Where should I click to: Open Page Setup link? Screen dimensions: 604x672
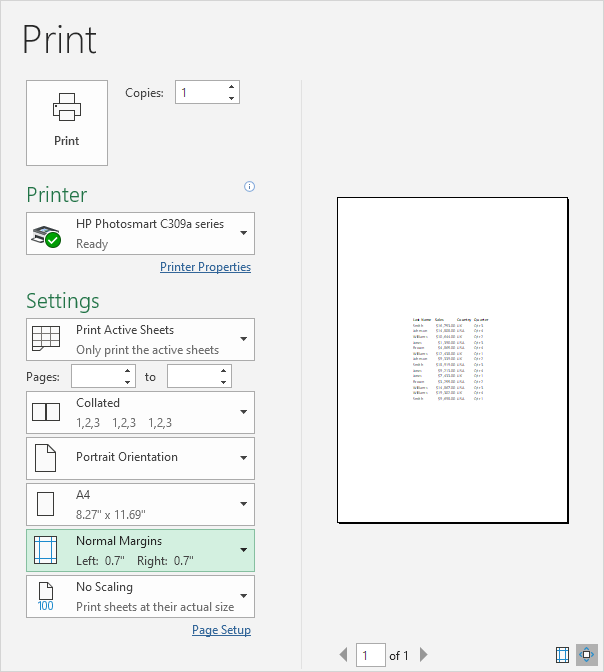[221, 630]
